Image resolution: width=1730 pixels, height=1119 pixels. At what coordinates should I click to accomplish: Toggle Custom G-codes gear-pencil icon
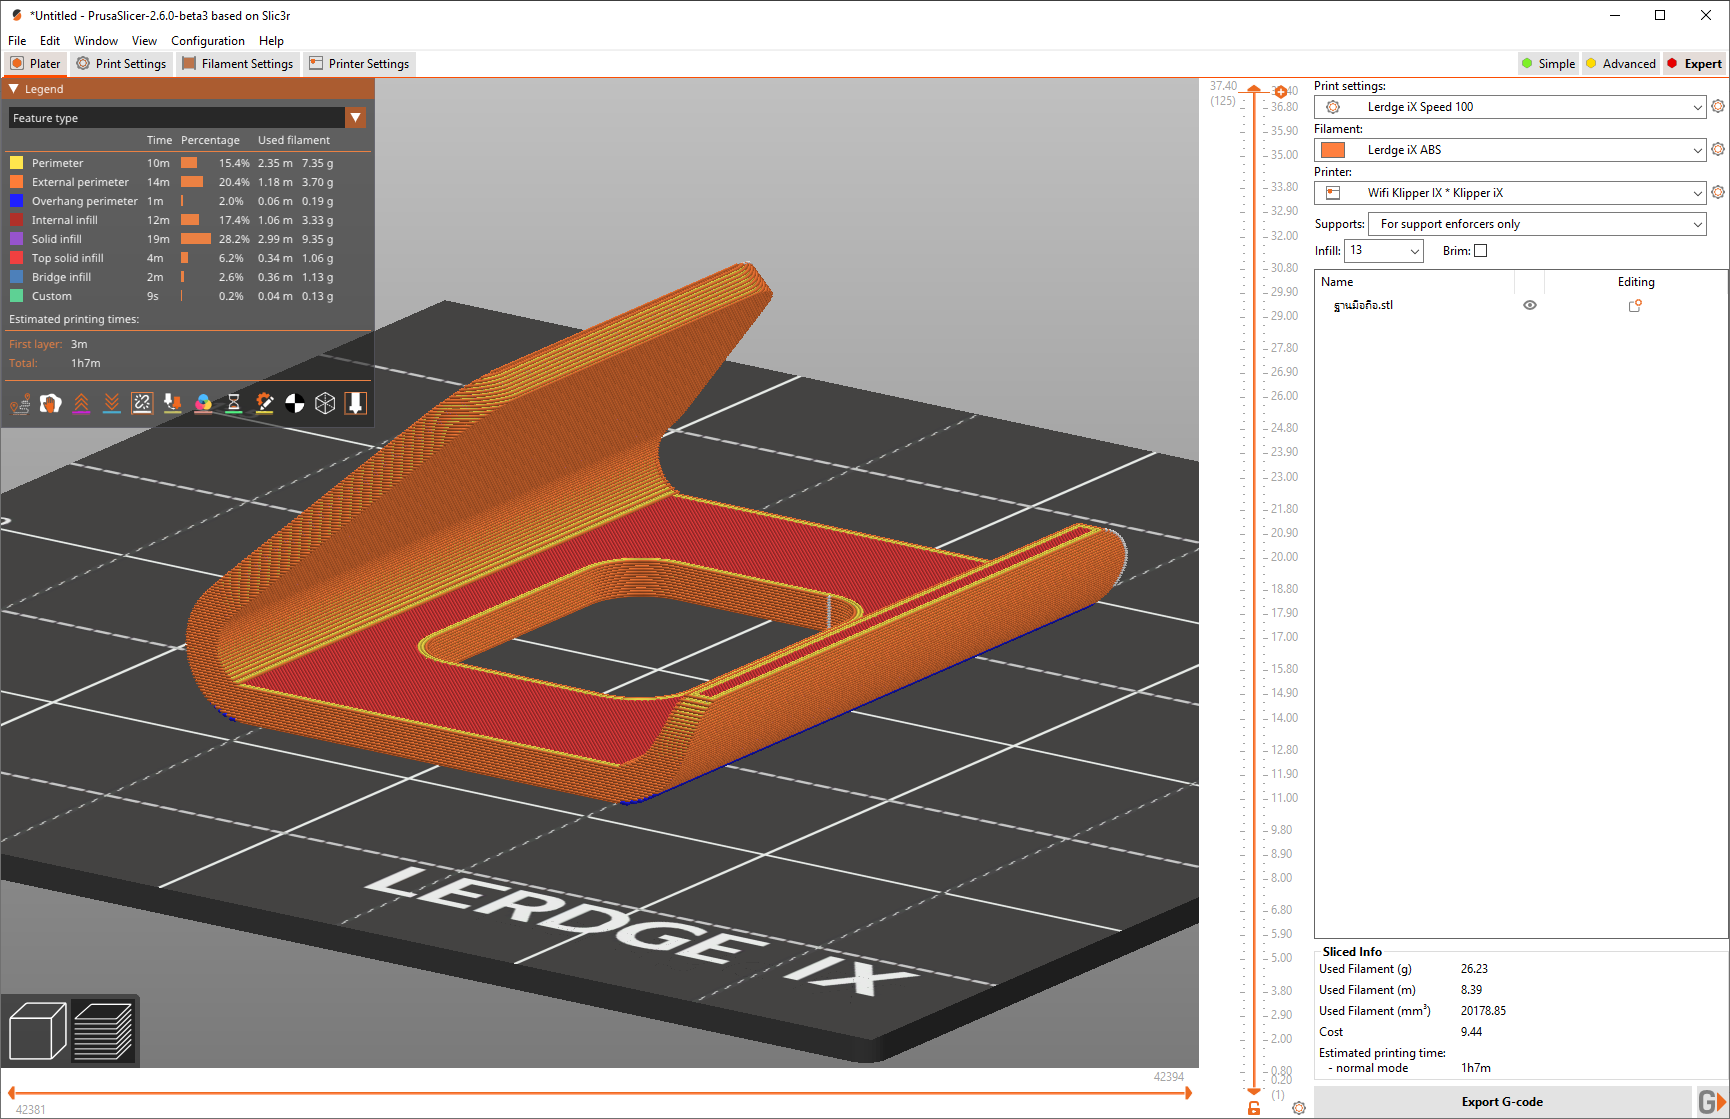(264, 403)
